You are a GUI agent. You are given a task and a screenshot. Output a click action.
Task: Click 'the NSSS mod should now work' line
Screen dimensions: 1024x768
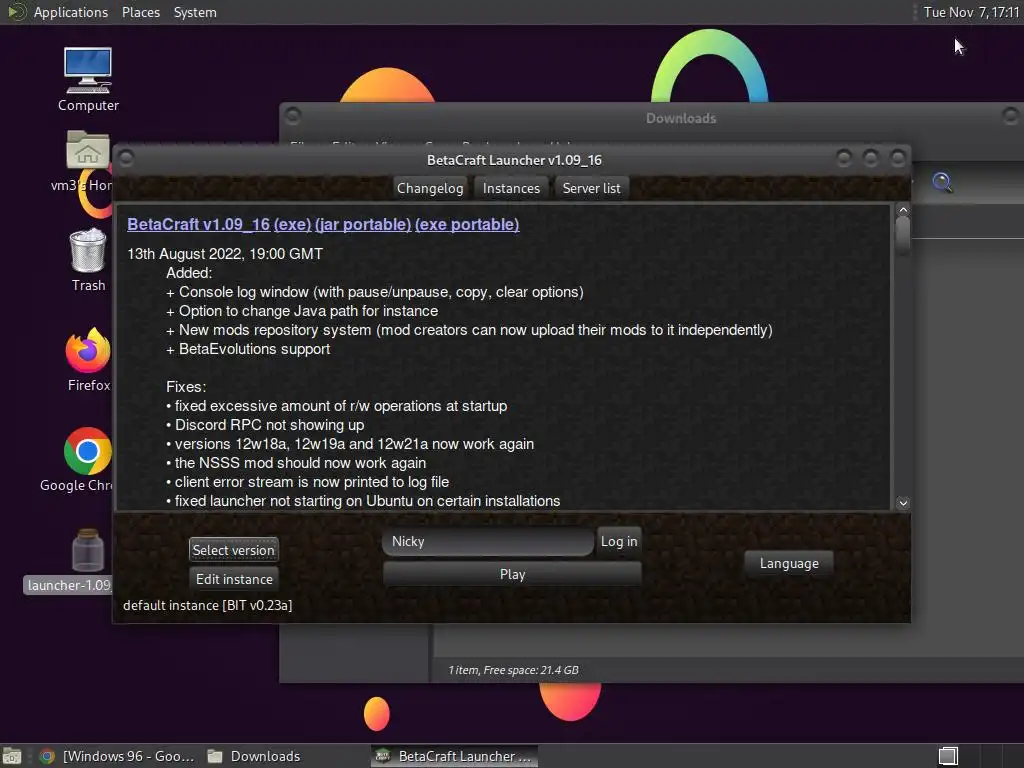(x=296, y=463)
